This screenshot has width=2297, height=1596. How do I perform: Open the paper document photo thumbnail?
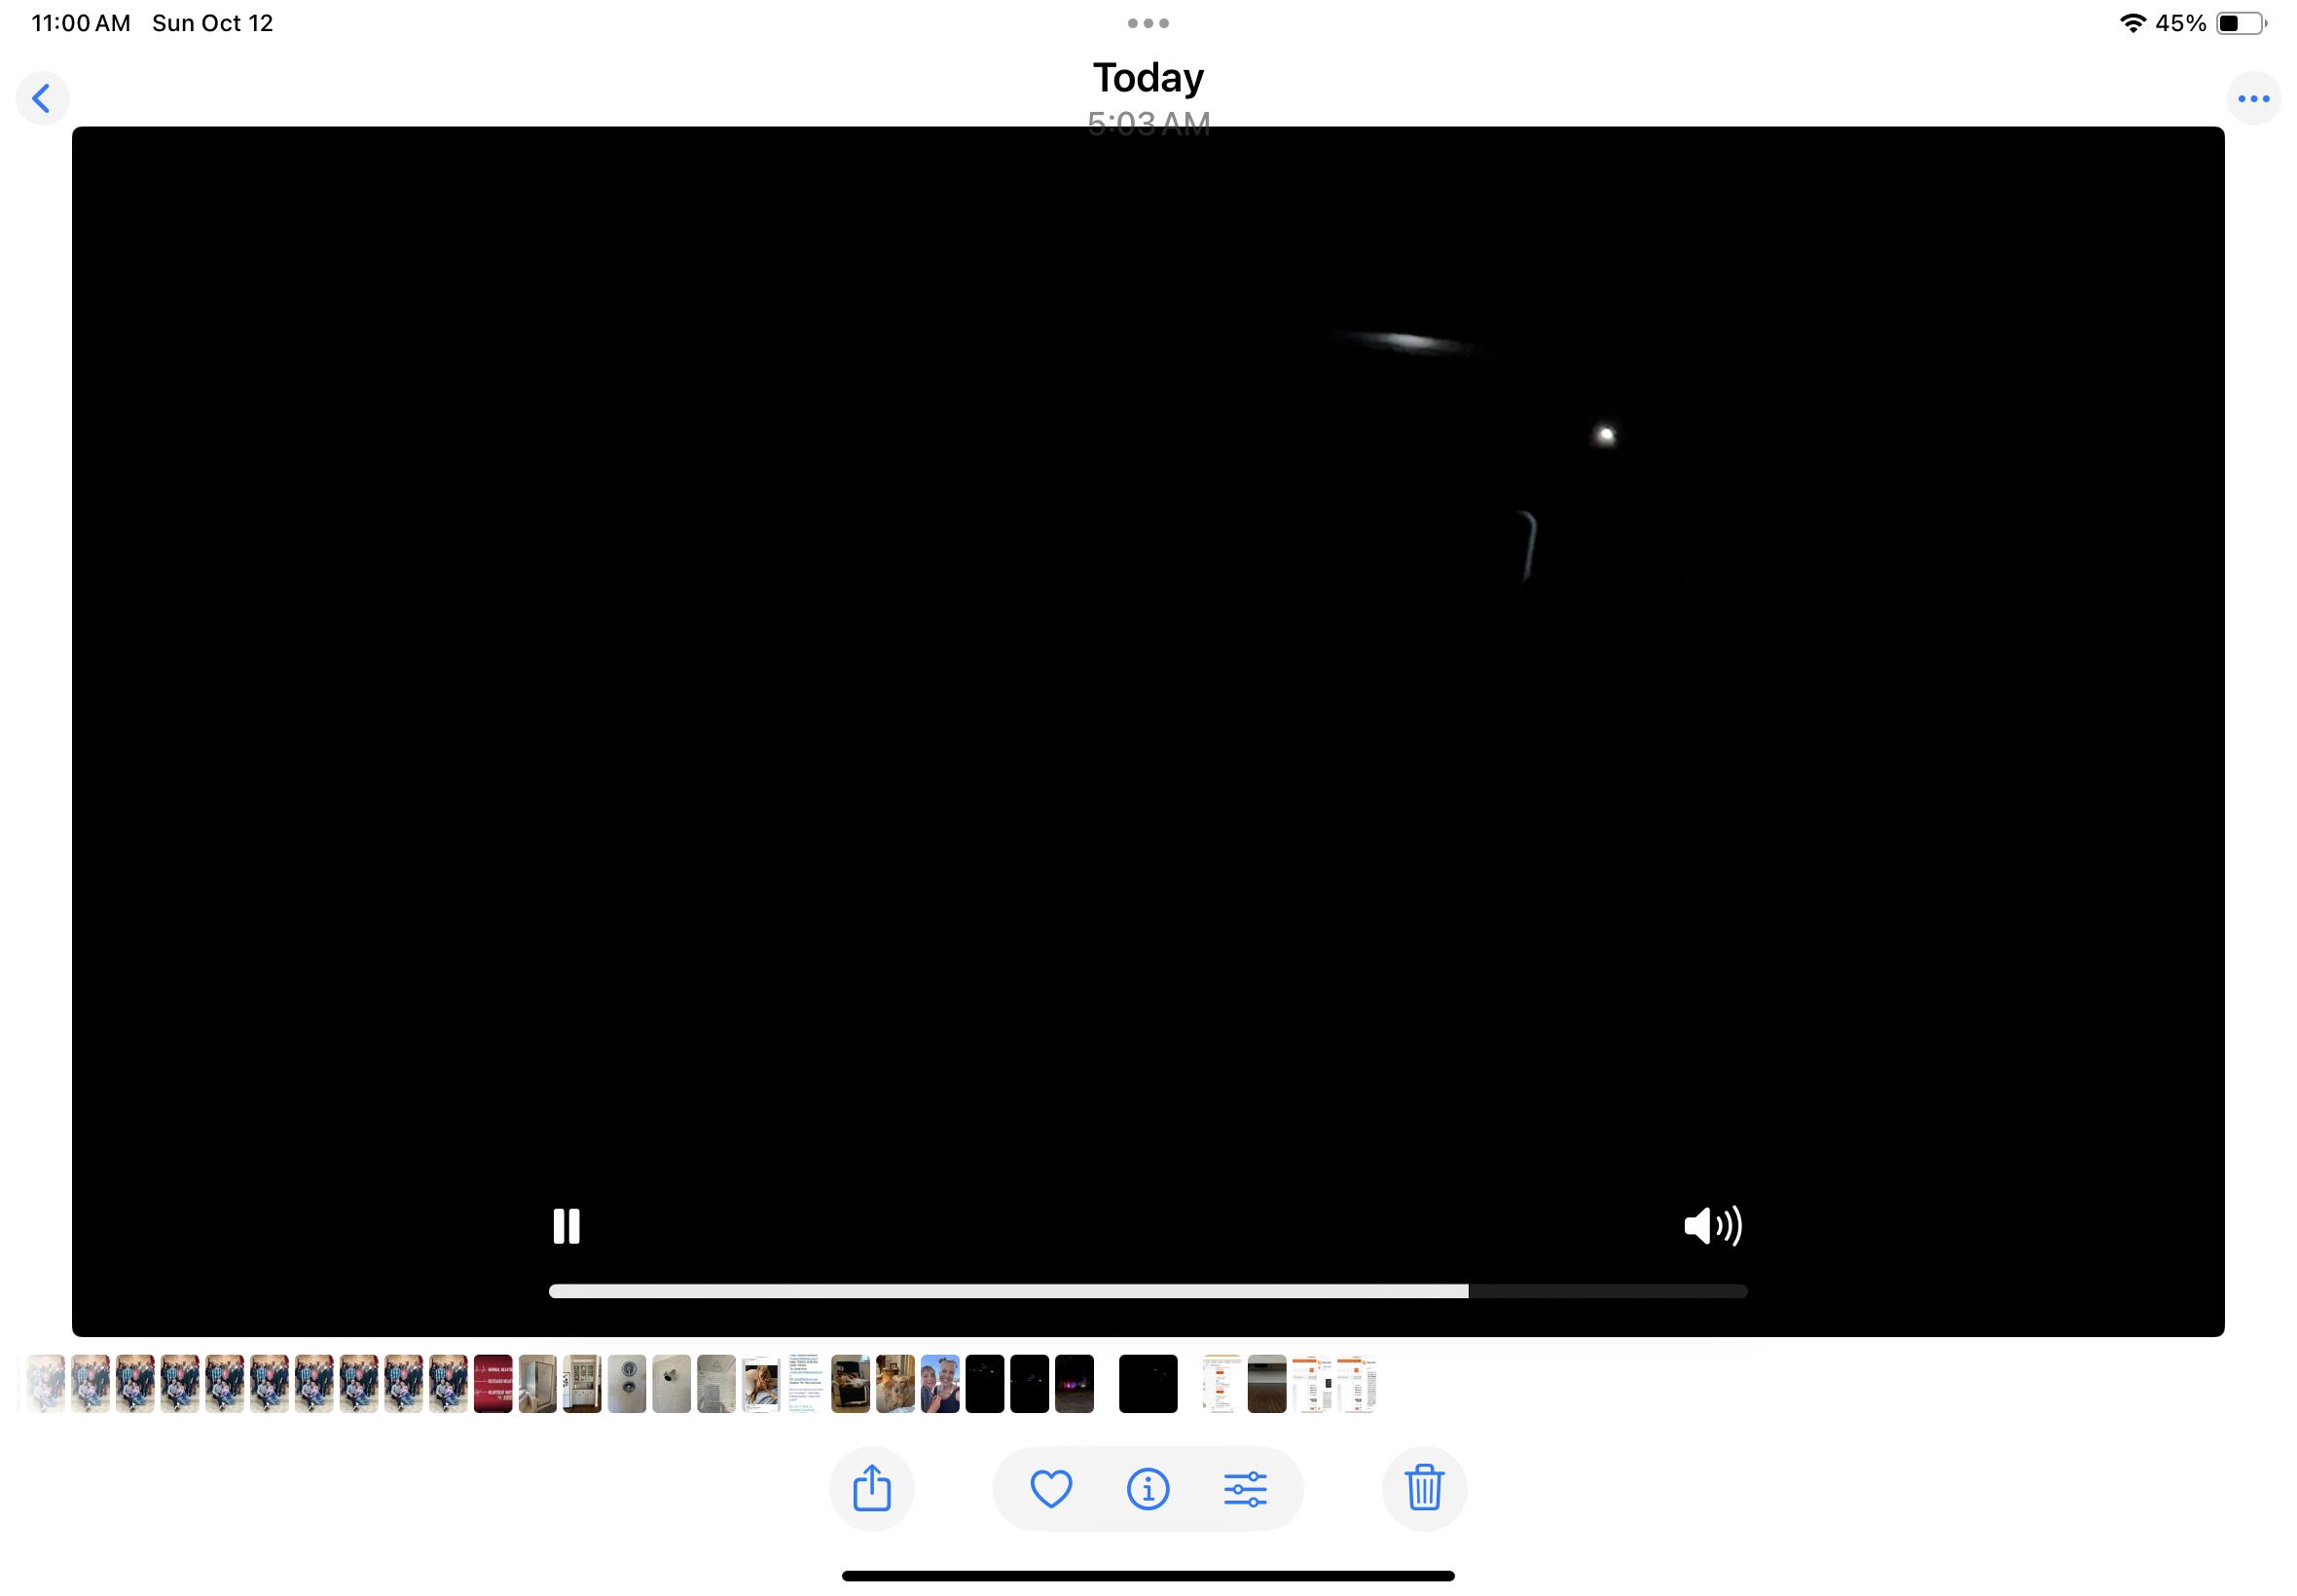[x=716, y=1384]
